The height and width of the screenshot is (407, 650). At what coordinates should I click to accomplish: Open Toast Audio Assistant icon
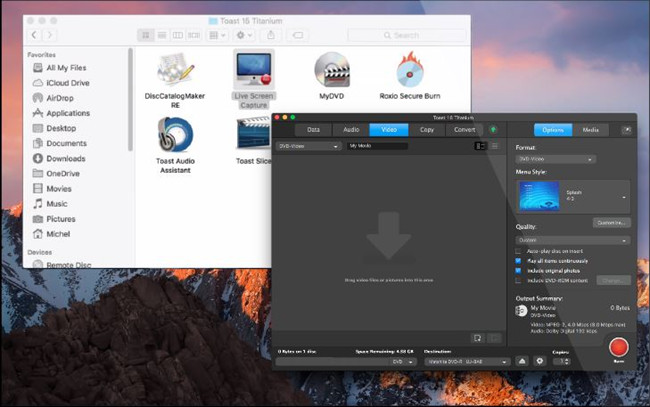tap(175, 135)
